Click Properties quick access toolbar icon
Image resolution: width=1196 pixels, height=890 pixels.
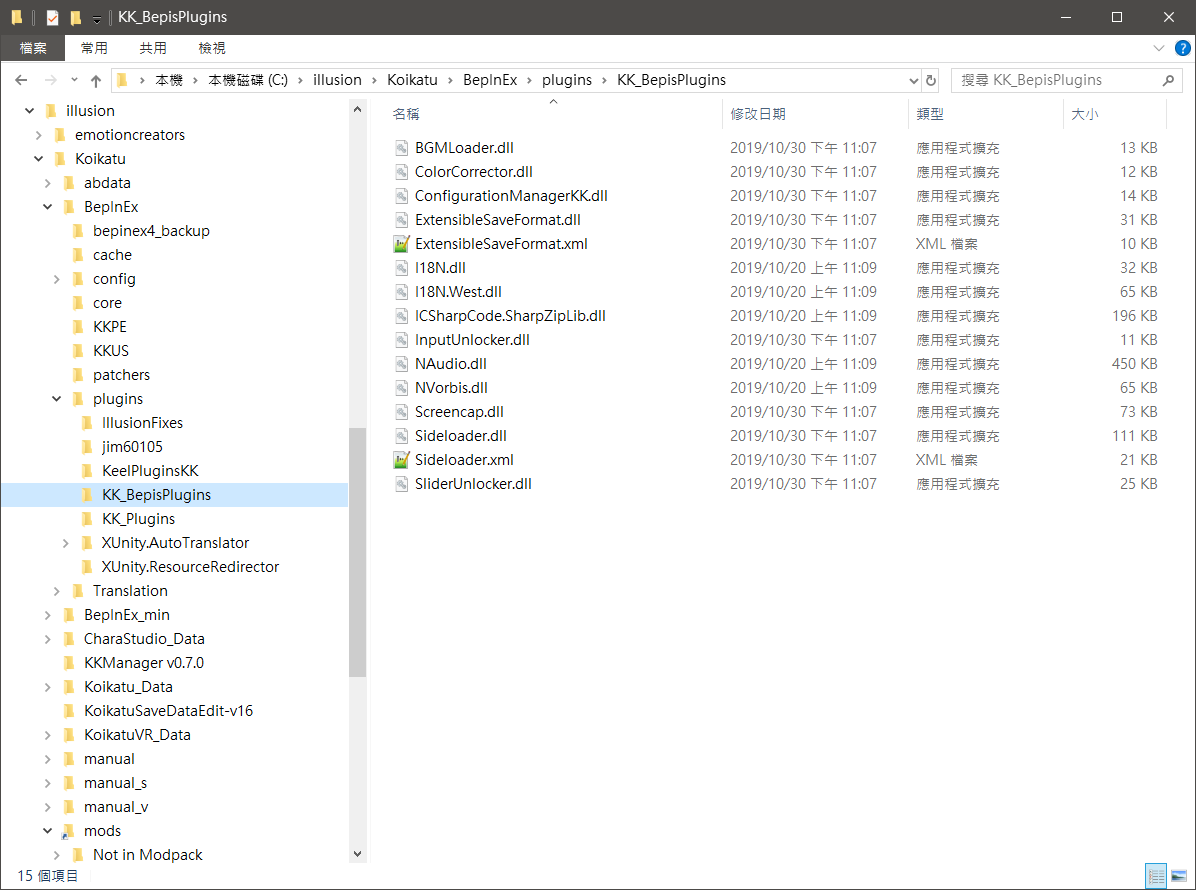(53, 17)
